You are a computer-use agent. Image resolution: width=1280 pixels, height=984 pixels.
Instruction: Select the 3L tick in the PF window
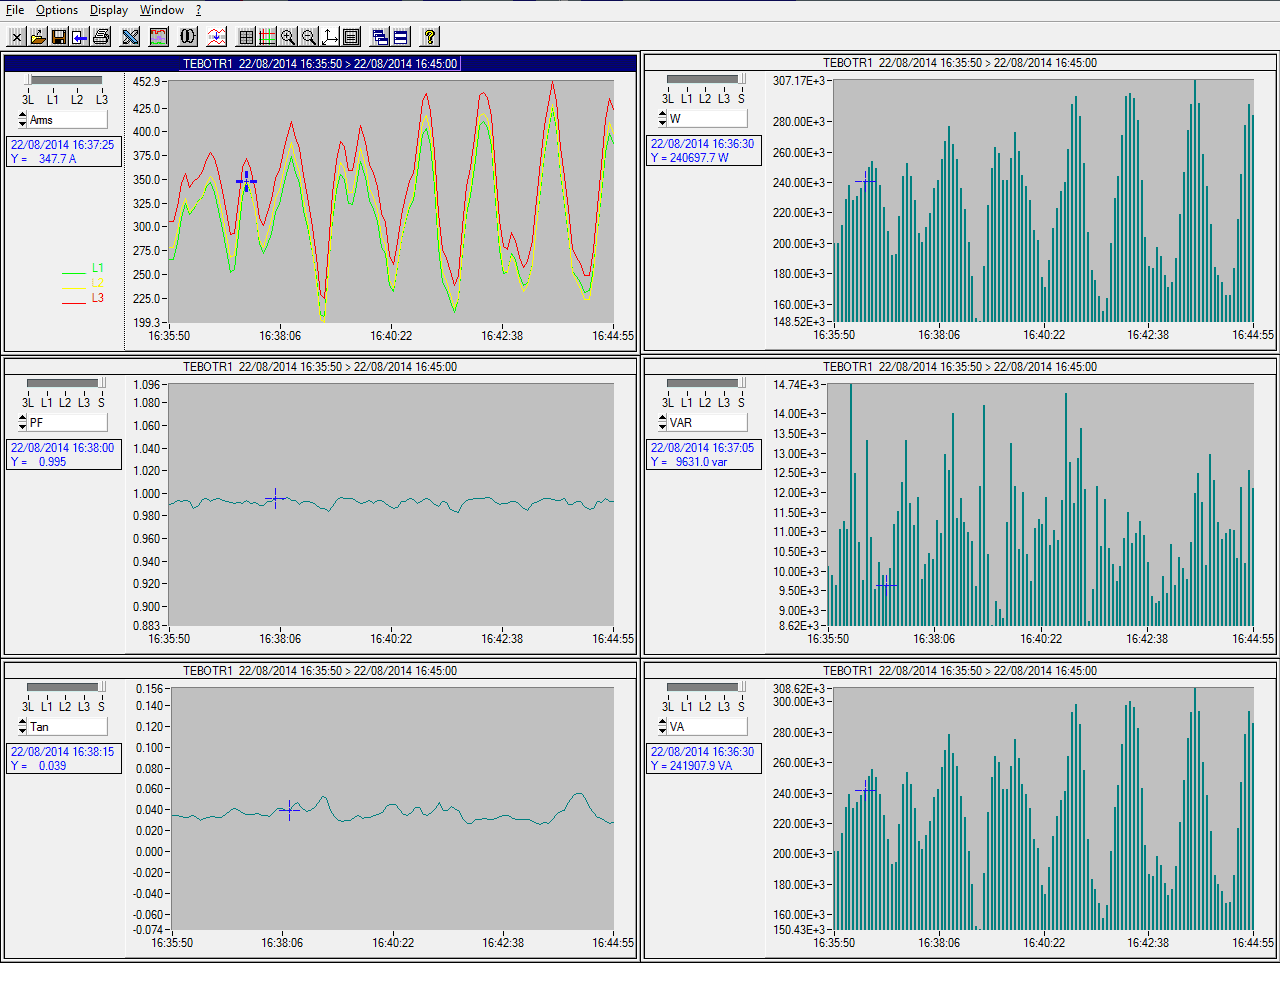28,403
